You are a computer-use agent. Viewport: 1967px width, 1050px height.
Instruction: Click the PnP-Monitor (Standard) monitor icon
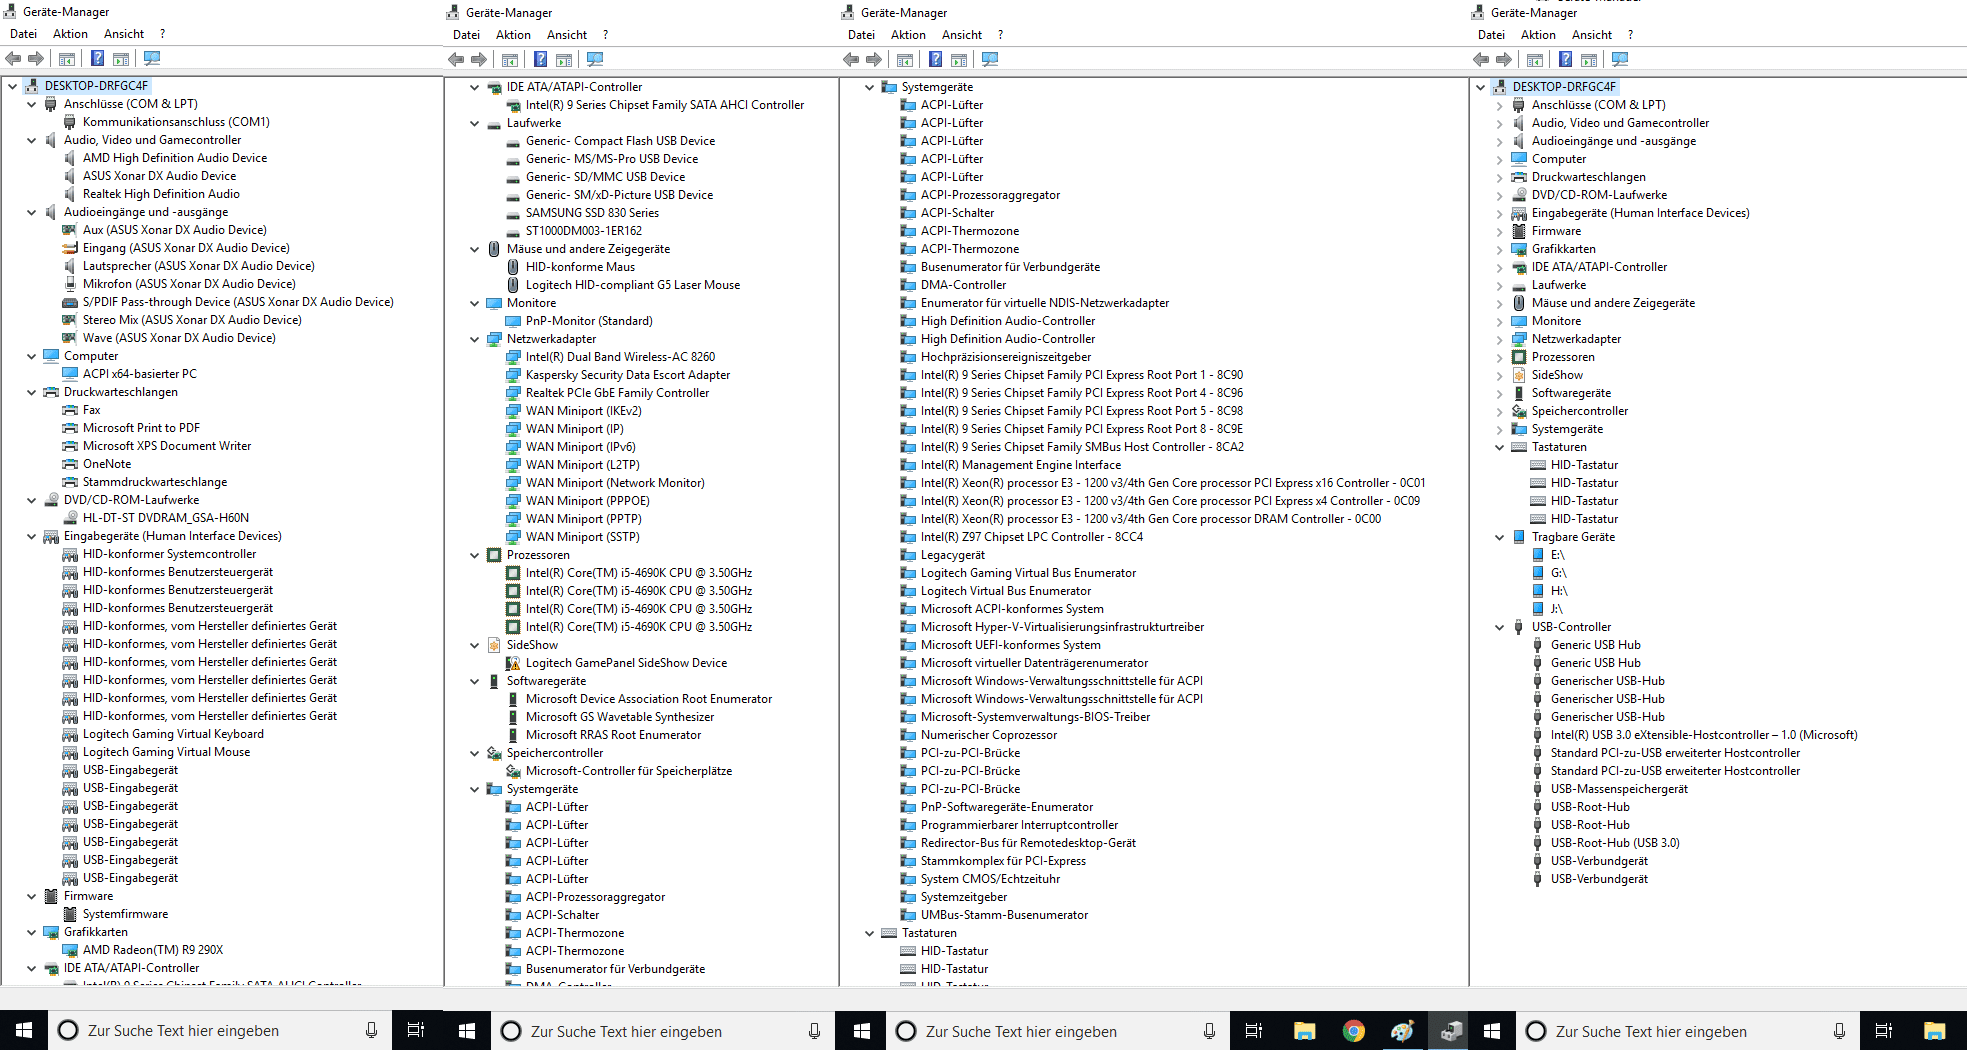point(513,321)
